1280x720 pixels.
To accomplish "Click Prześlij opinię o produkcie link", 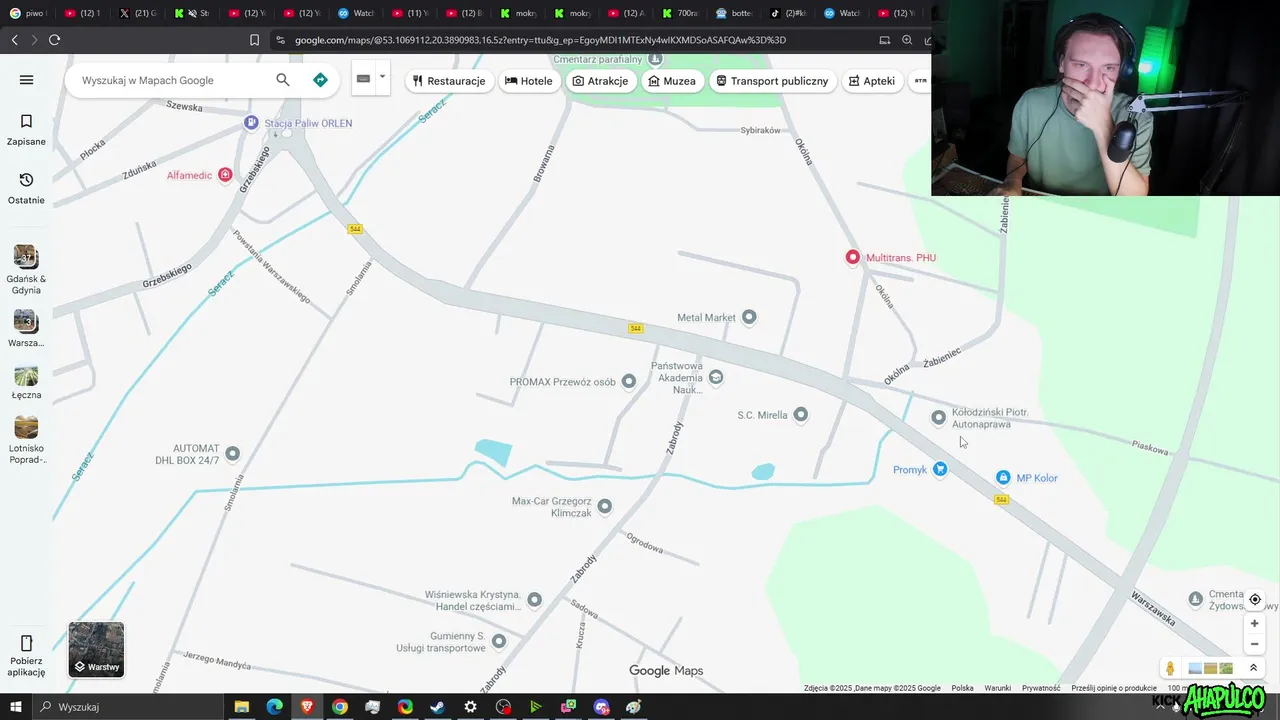I will (1113, 688).
